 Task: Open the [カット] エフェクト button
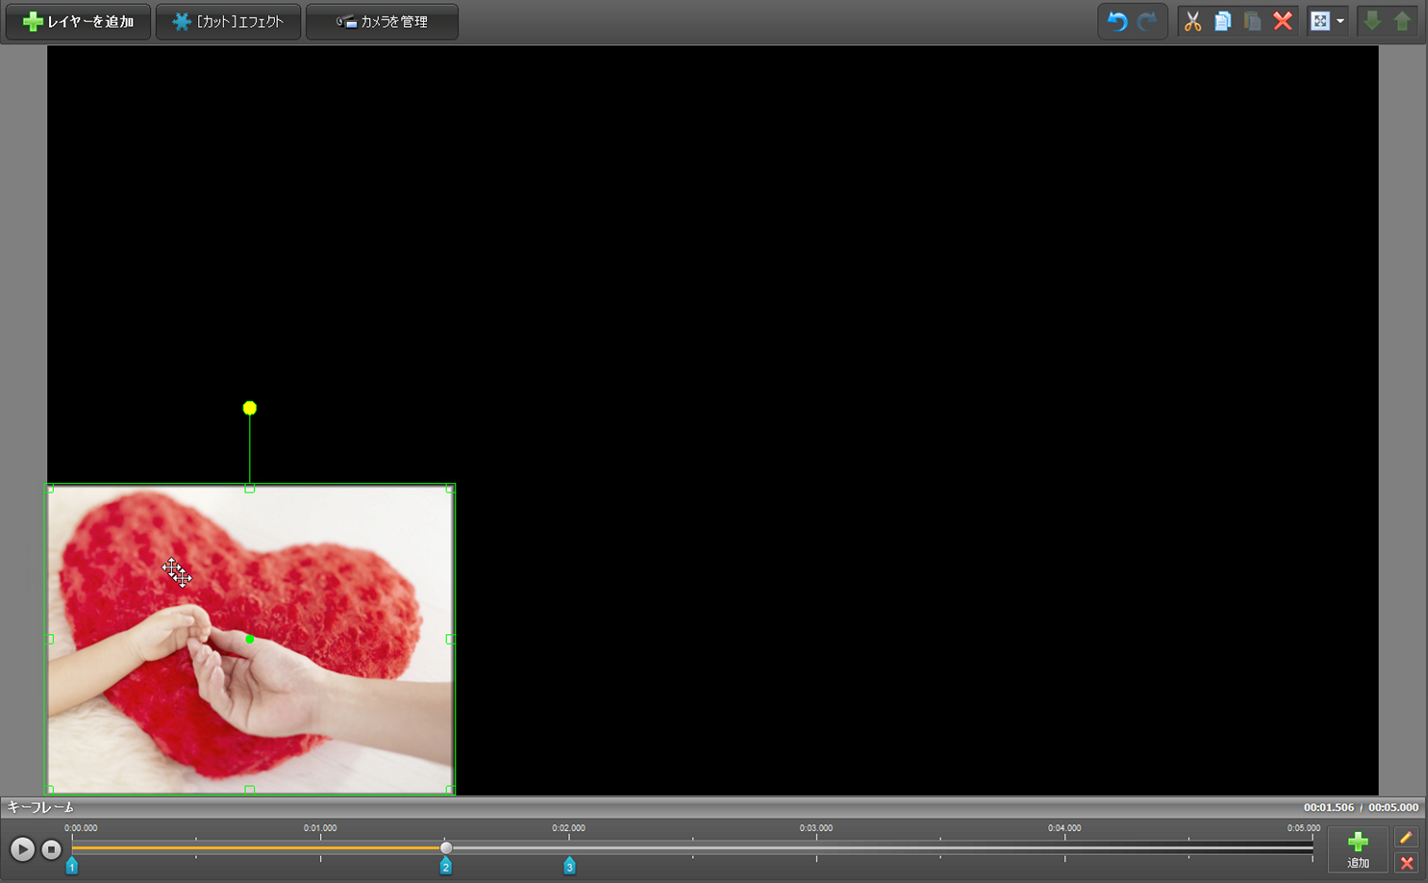tap(228, 21)
